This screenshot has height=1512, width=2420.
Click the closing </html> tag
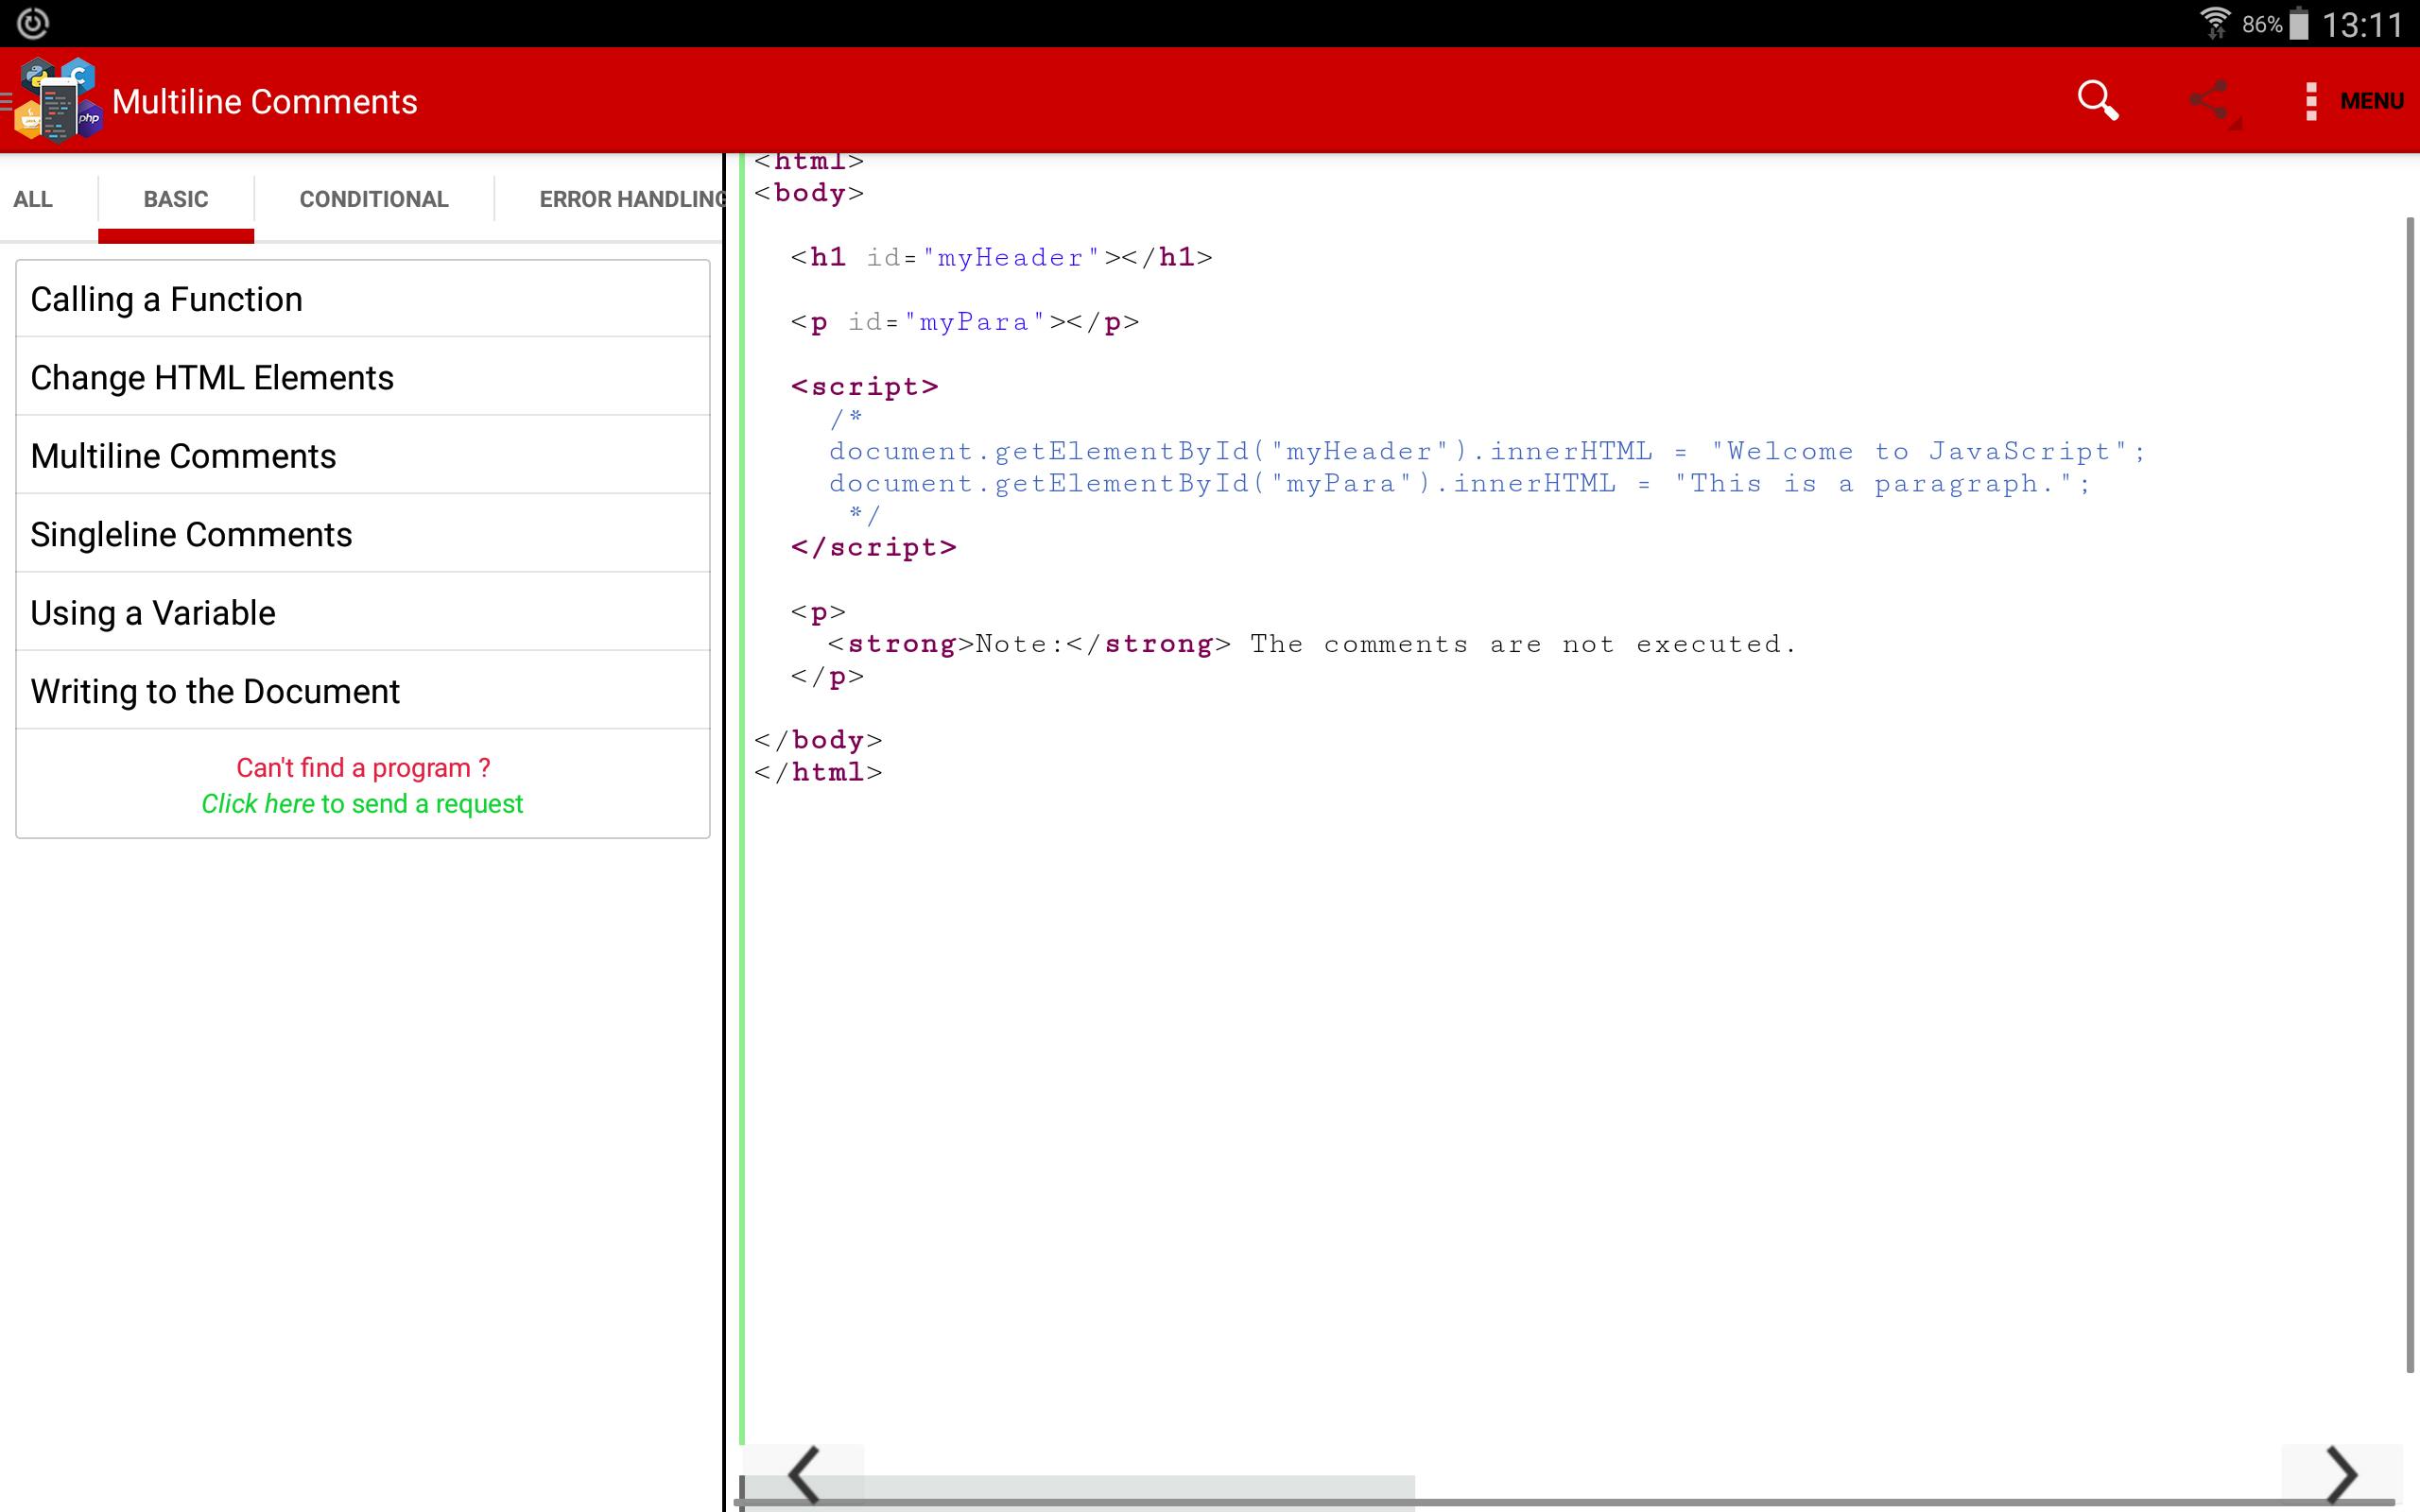[818, 772]
